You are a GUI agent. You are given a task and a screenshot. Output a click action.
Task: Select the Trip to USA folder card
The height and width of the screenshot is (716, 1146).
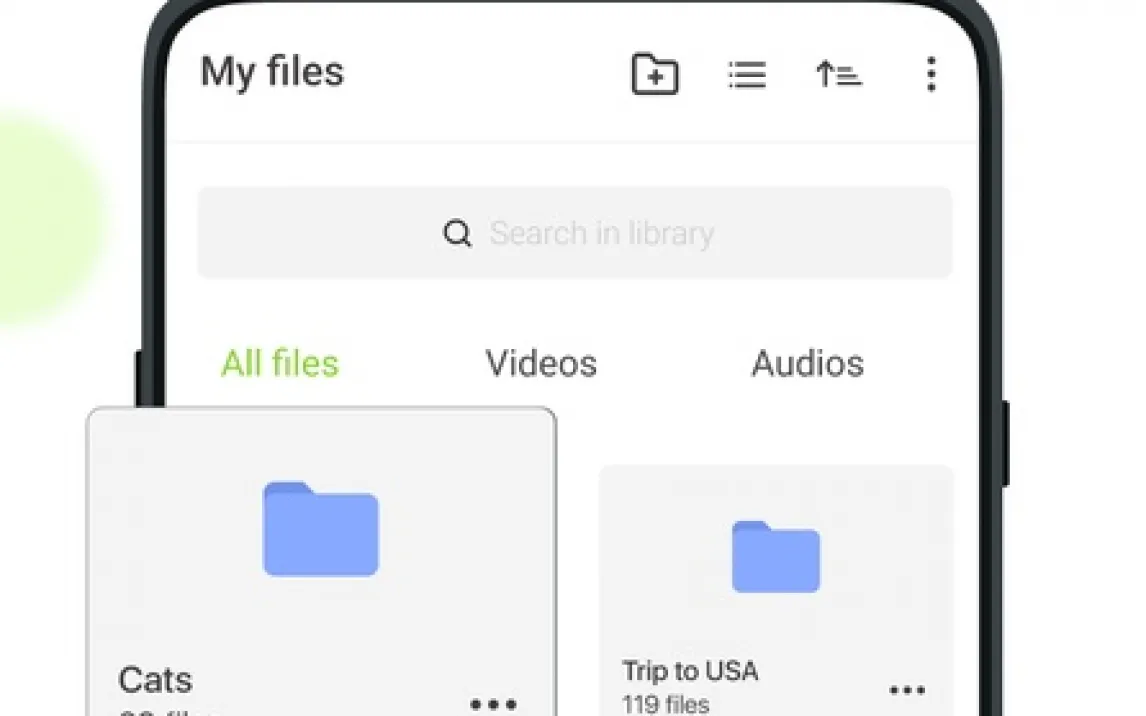click(x=776, y=590)
